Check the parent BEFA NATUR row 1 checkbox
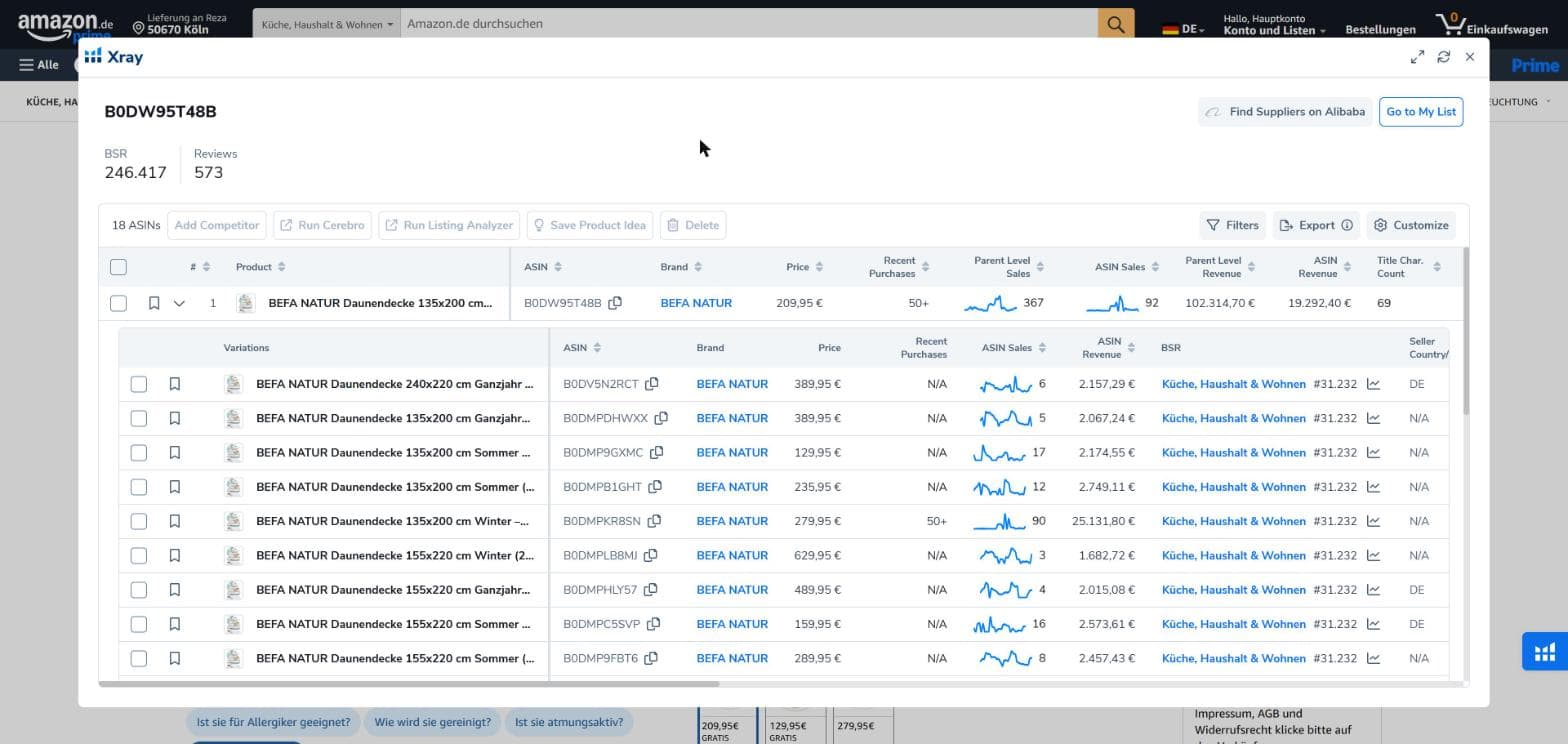Screen dimensions: 1568x744 pyautogui.click(x=118, y=303)
